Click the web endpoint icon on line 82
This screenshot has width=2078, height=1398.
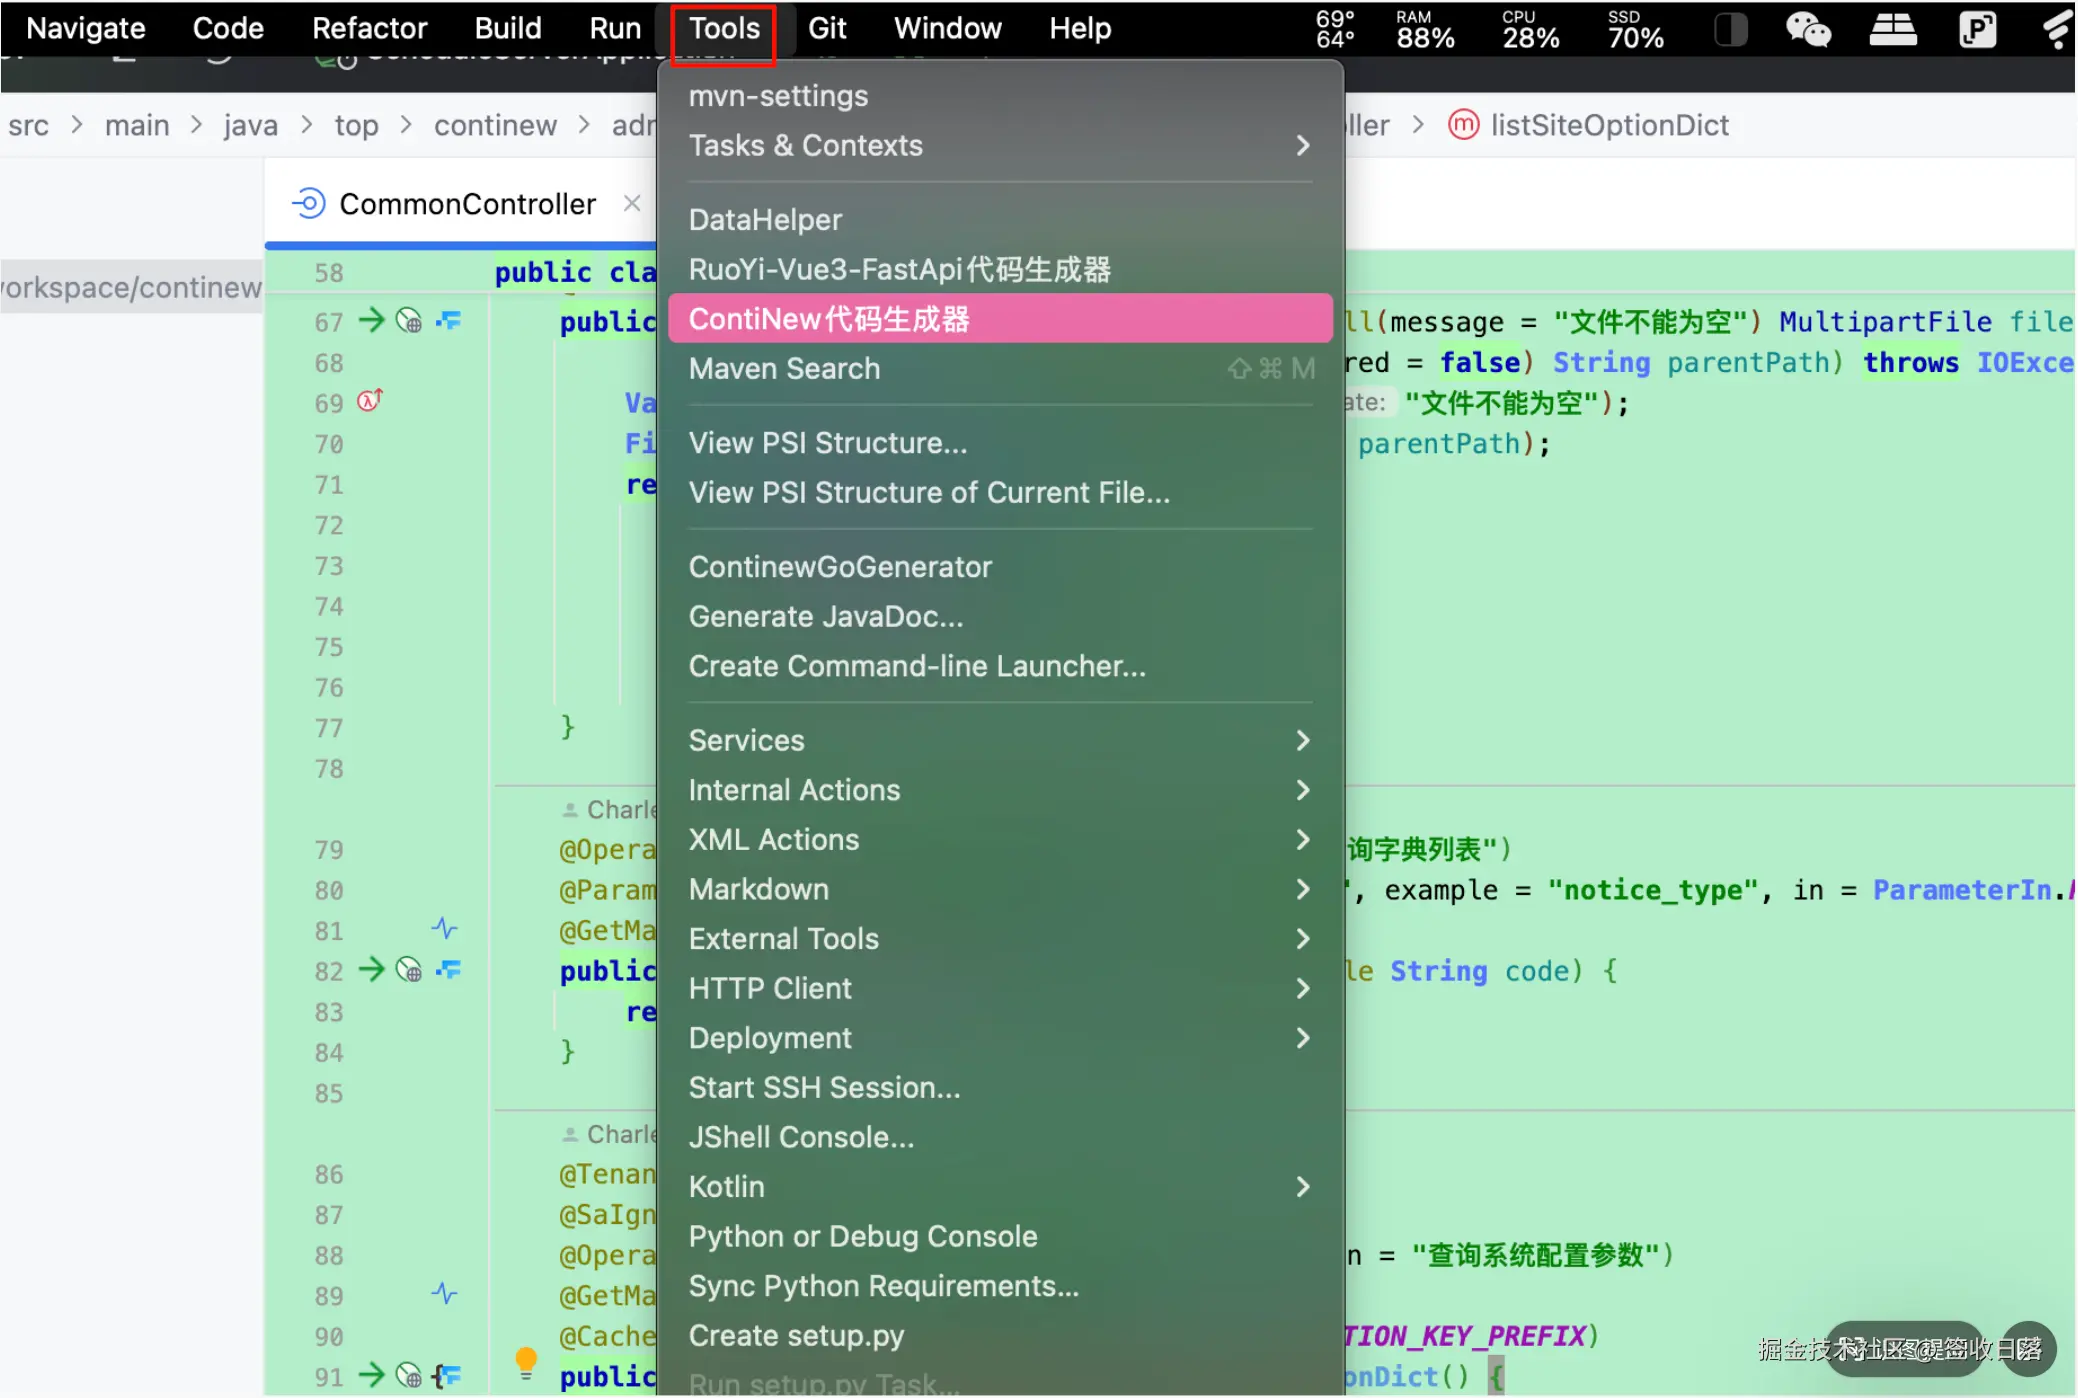tap(409, 969)
